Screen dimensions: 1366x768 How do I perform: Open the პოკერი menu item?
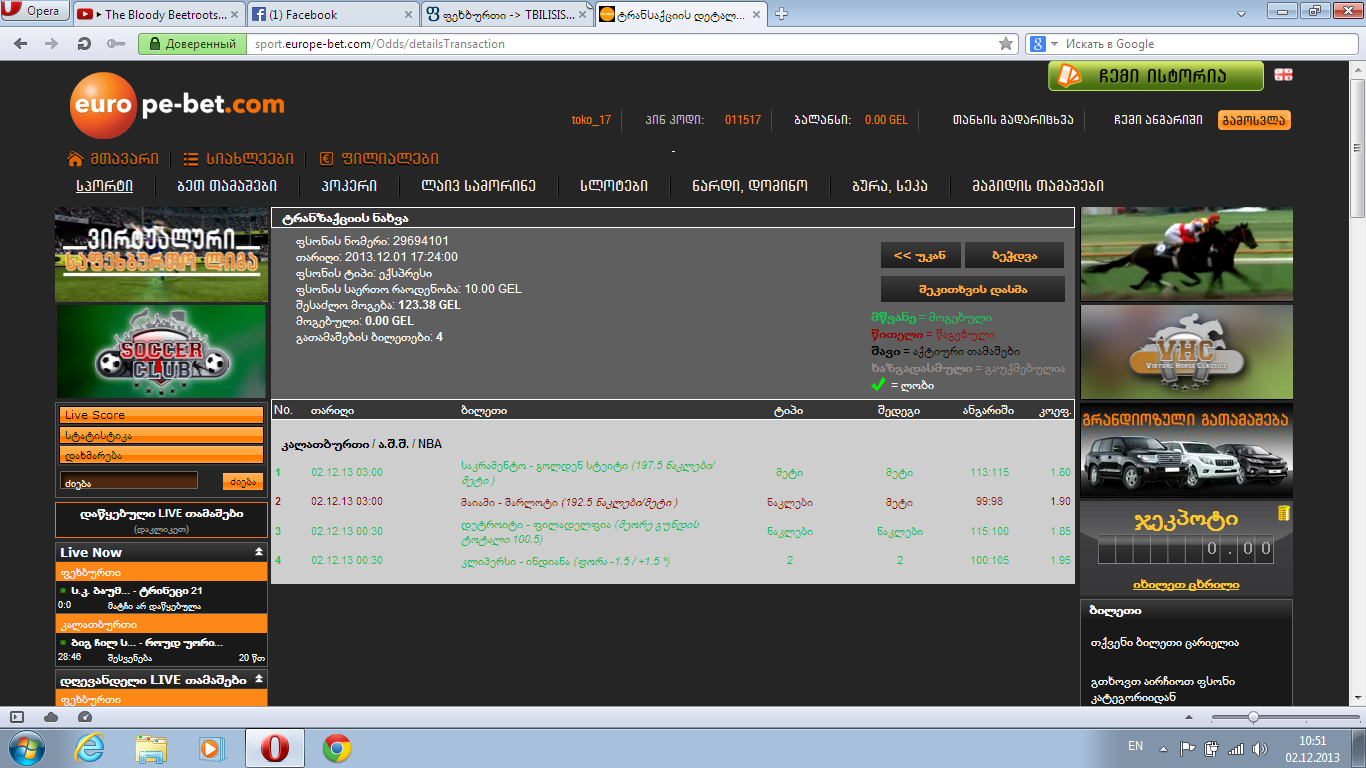tap(349, 186)
